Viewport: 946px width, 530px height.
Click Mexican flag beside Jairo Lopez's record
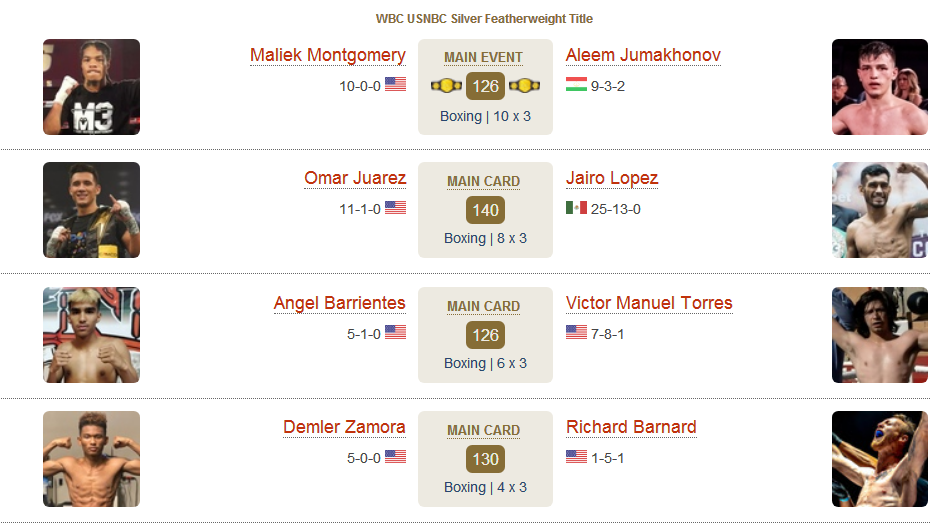coord(576,208)
